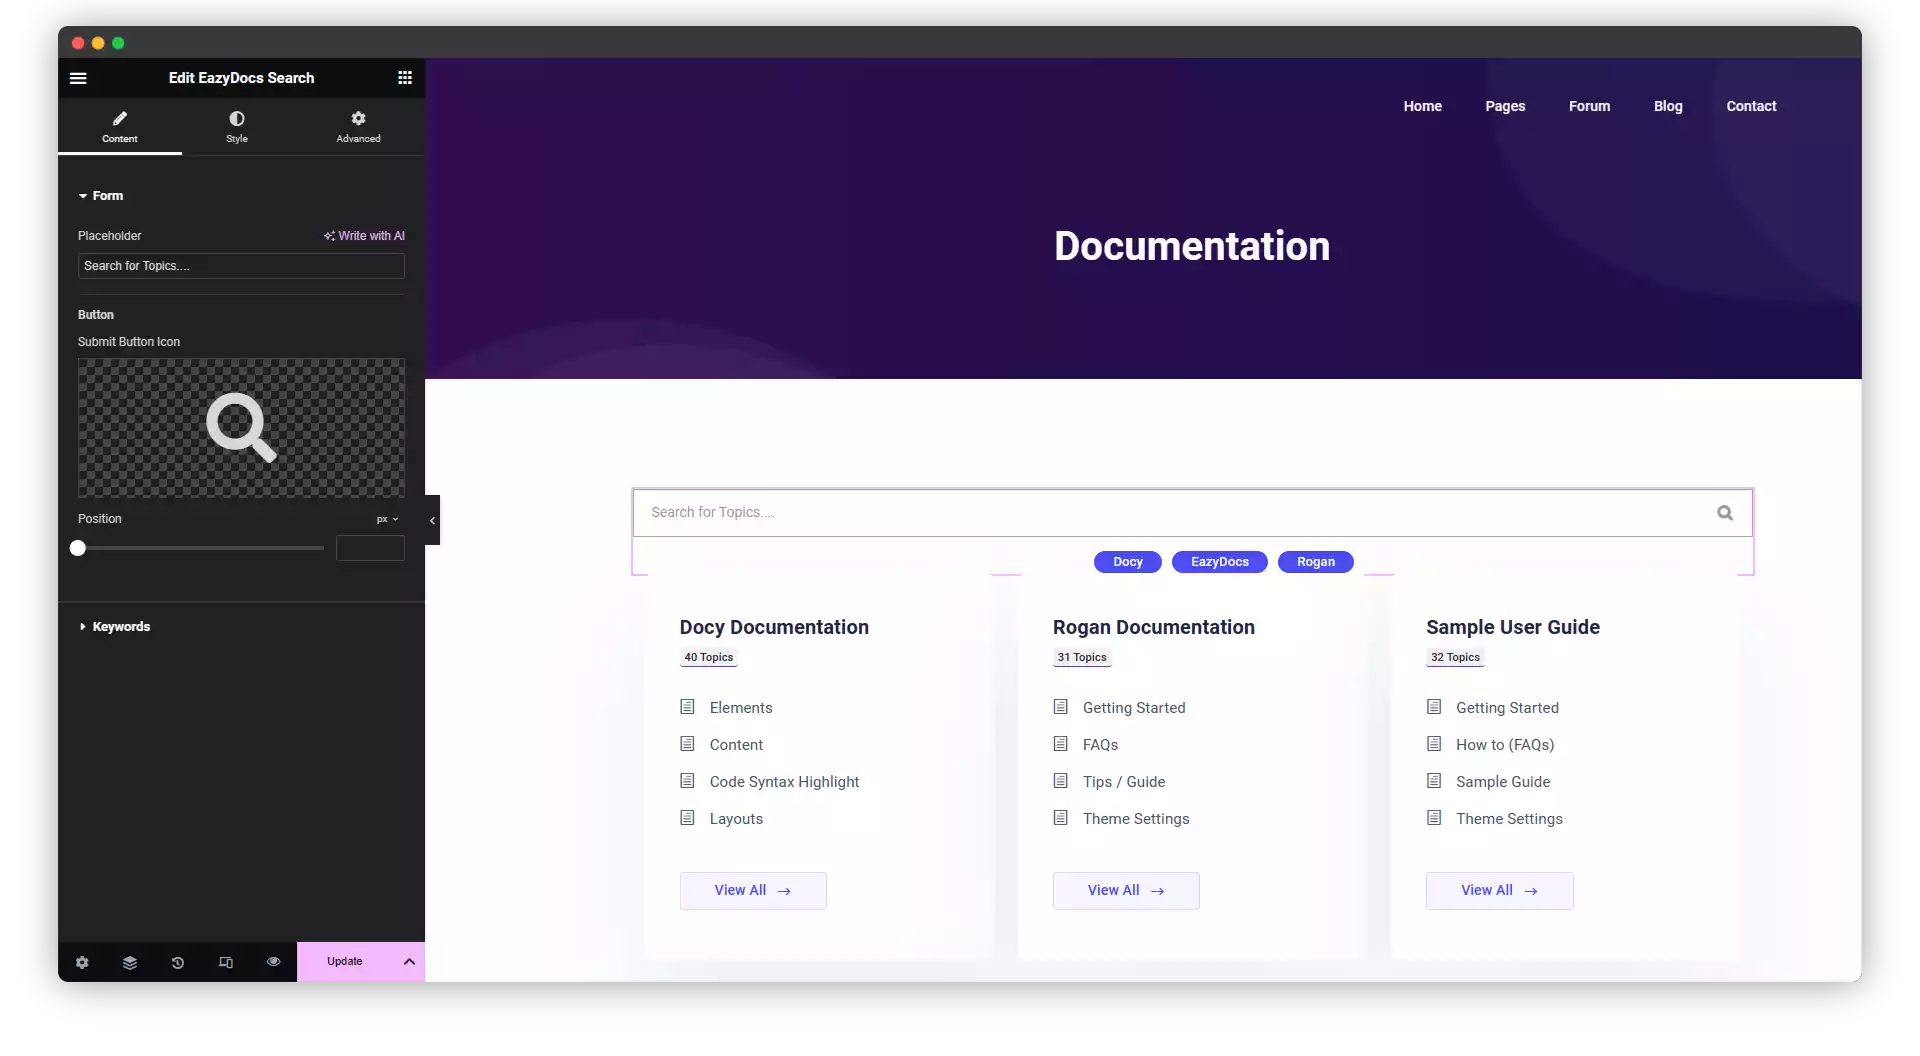
Task: Expand the Keywords section
Action: 121,626
